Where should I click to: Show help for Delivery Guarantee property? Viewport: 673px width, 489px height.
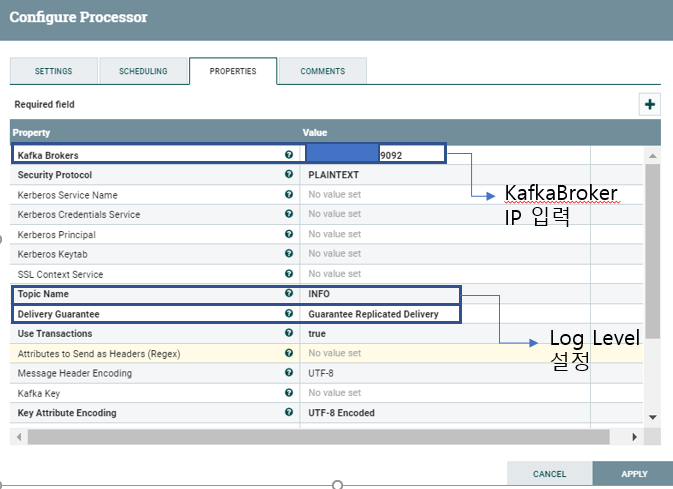(x=289, y=313)
